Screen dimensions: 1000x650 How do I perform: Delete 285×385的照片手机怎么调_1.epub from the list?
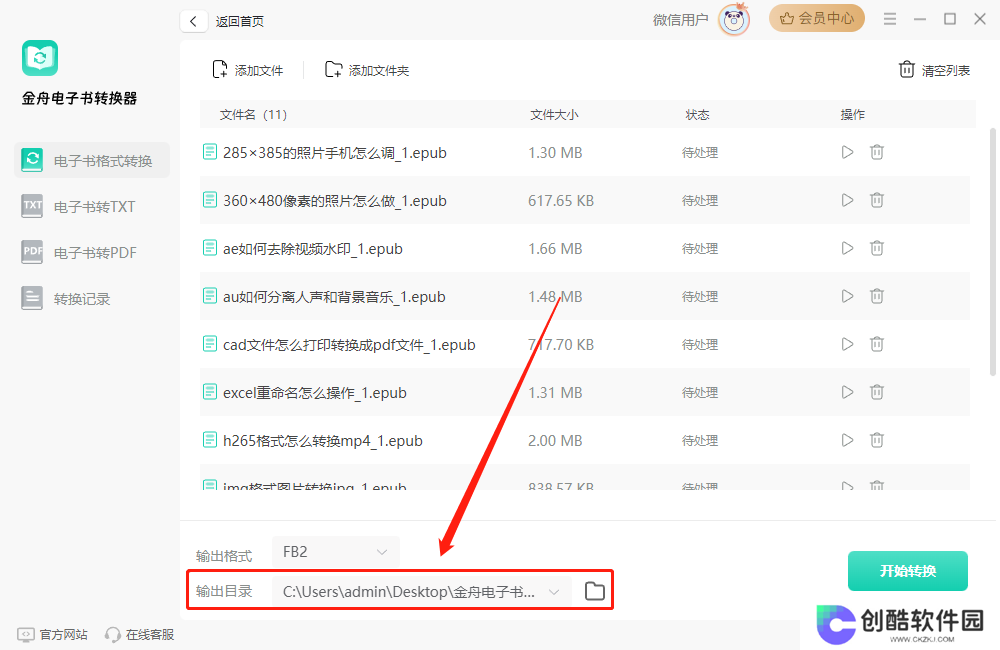(x=877, y=152)
